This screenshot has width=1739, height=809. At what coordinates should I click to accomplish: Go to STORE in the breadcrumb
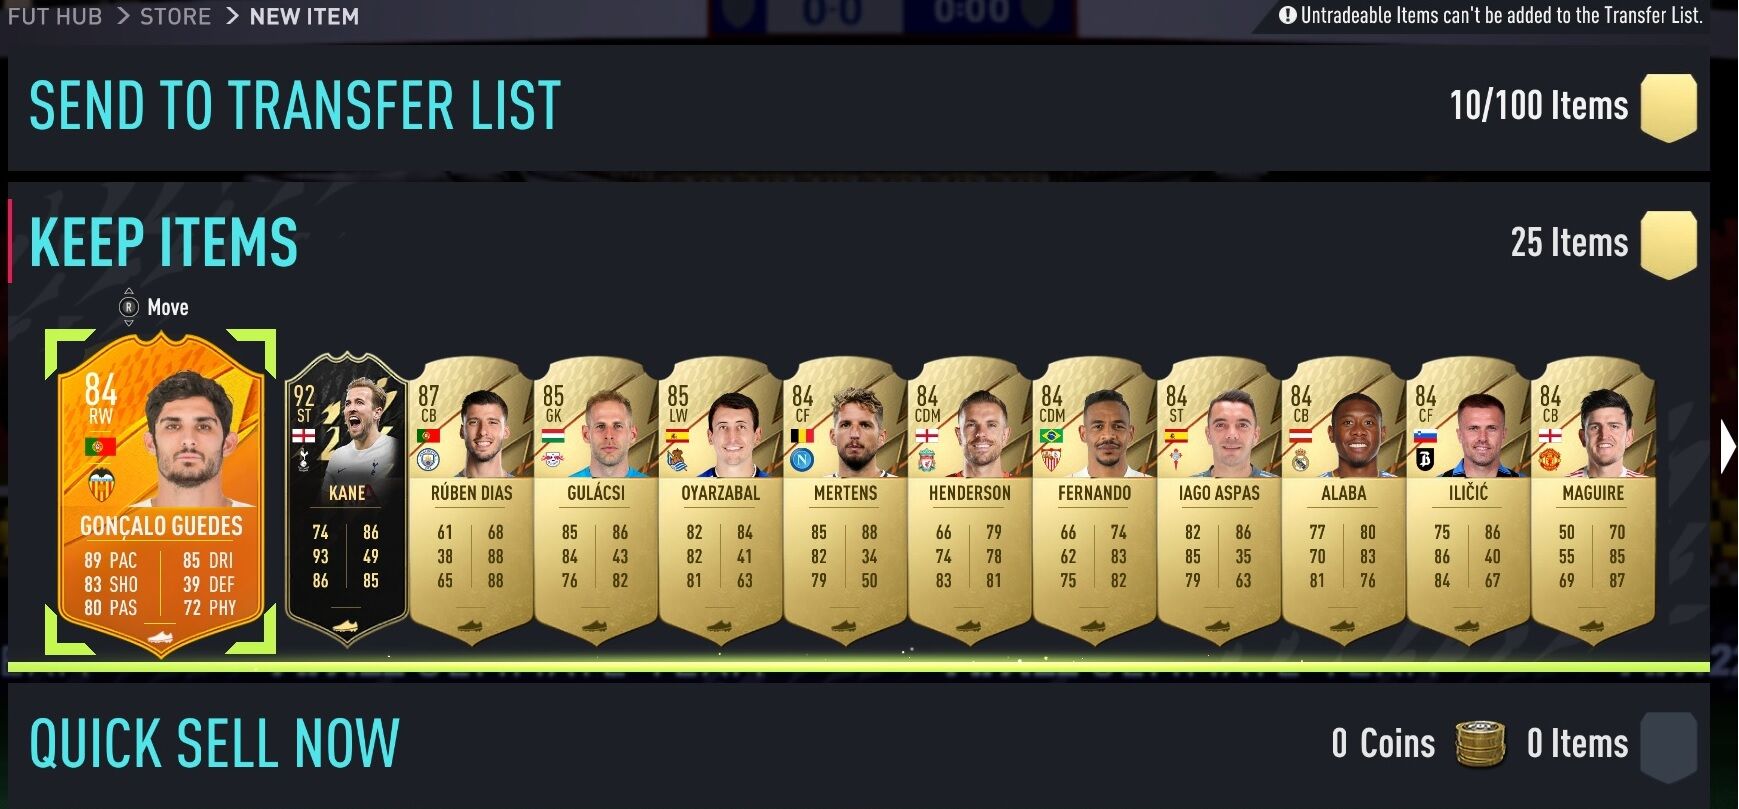coord(175,16)
